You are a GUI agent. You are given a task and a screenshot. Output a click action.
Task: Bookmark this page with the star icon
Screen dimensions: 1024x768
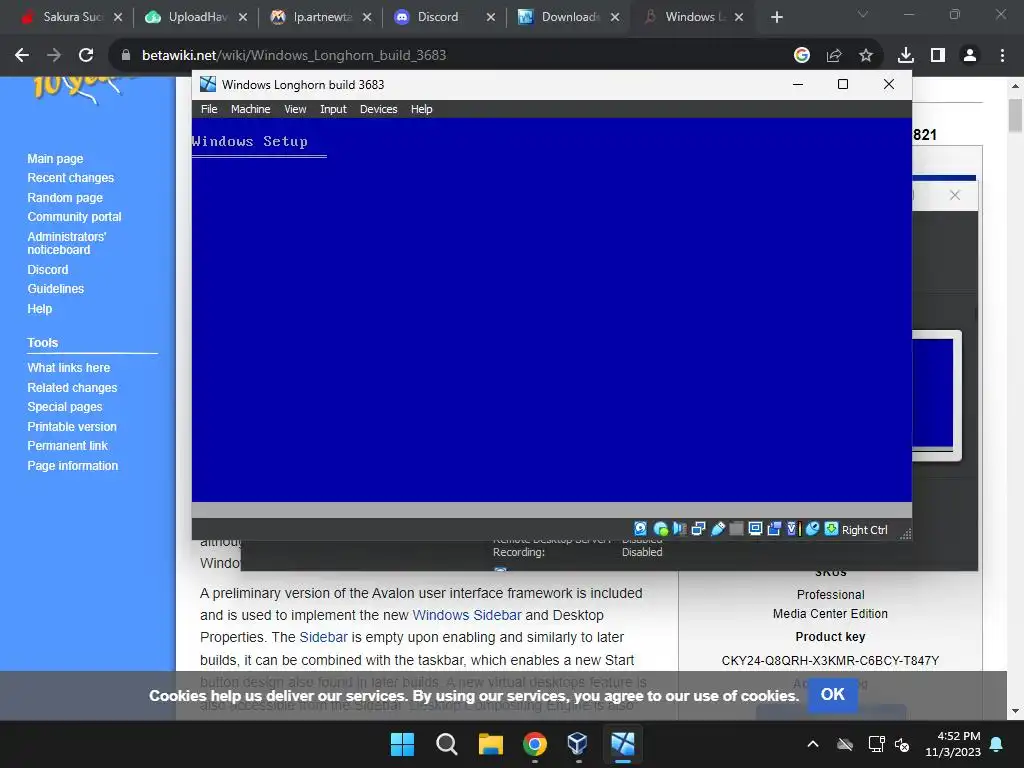click(x=865, y=56)
